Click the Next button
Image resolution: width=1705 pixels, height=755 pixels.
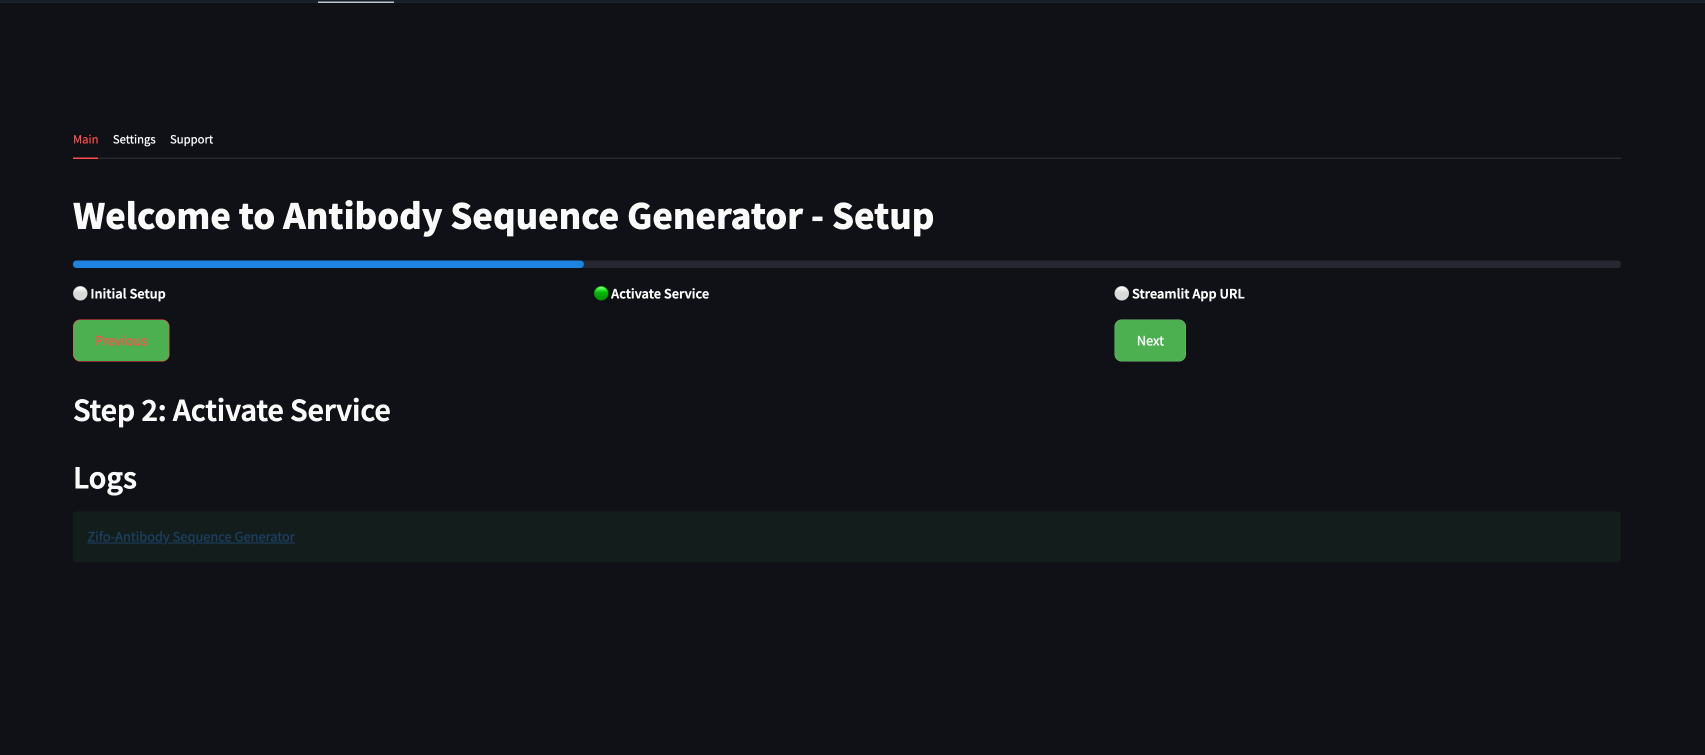coord(1149,340)
